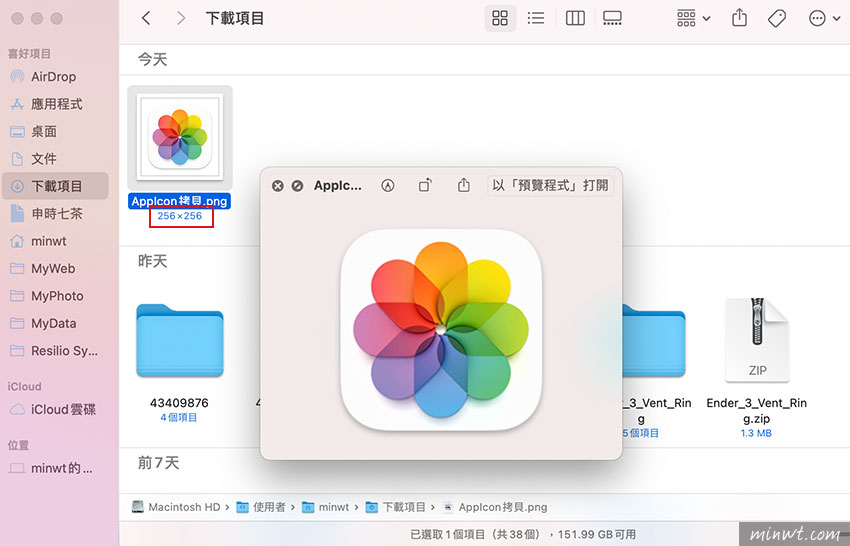Open 文件 in the sidebar

55,159
